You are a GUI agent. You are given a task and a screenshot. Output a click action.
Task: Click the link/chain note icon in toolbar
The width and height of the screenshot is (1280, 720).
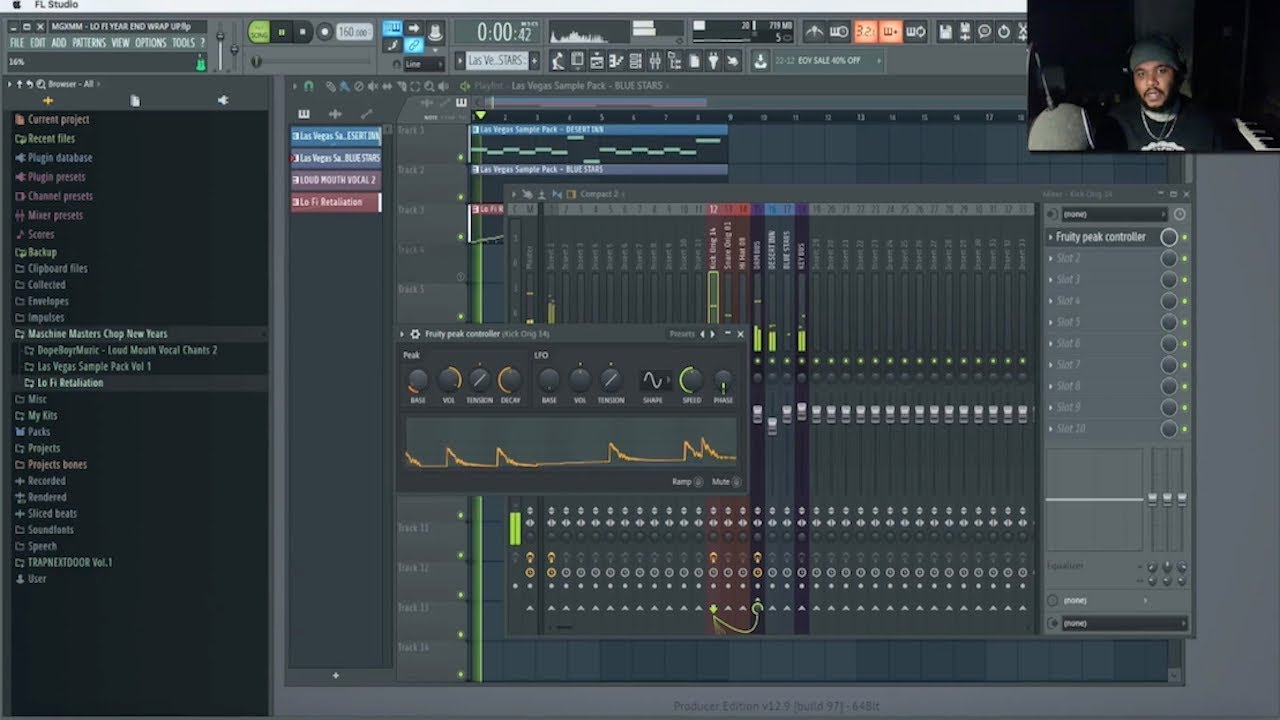coord(413,46)
